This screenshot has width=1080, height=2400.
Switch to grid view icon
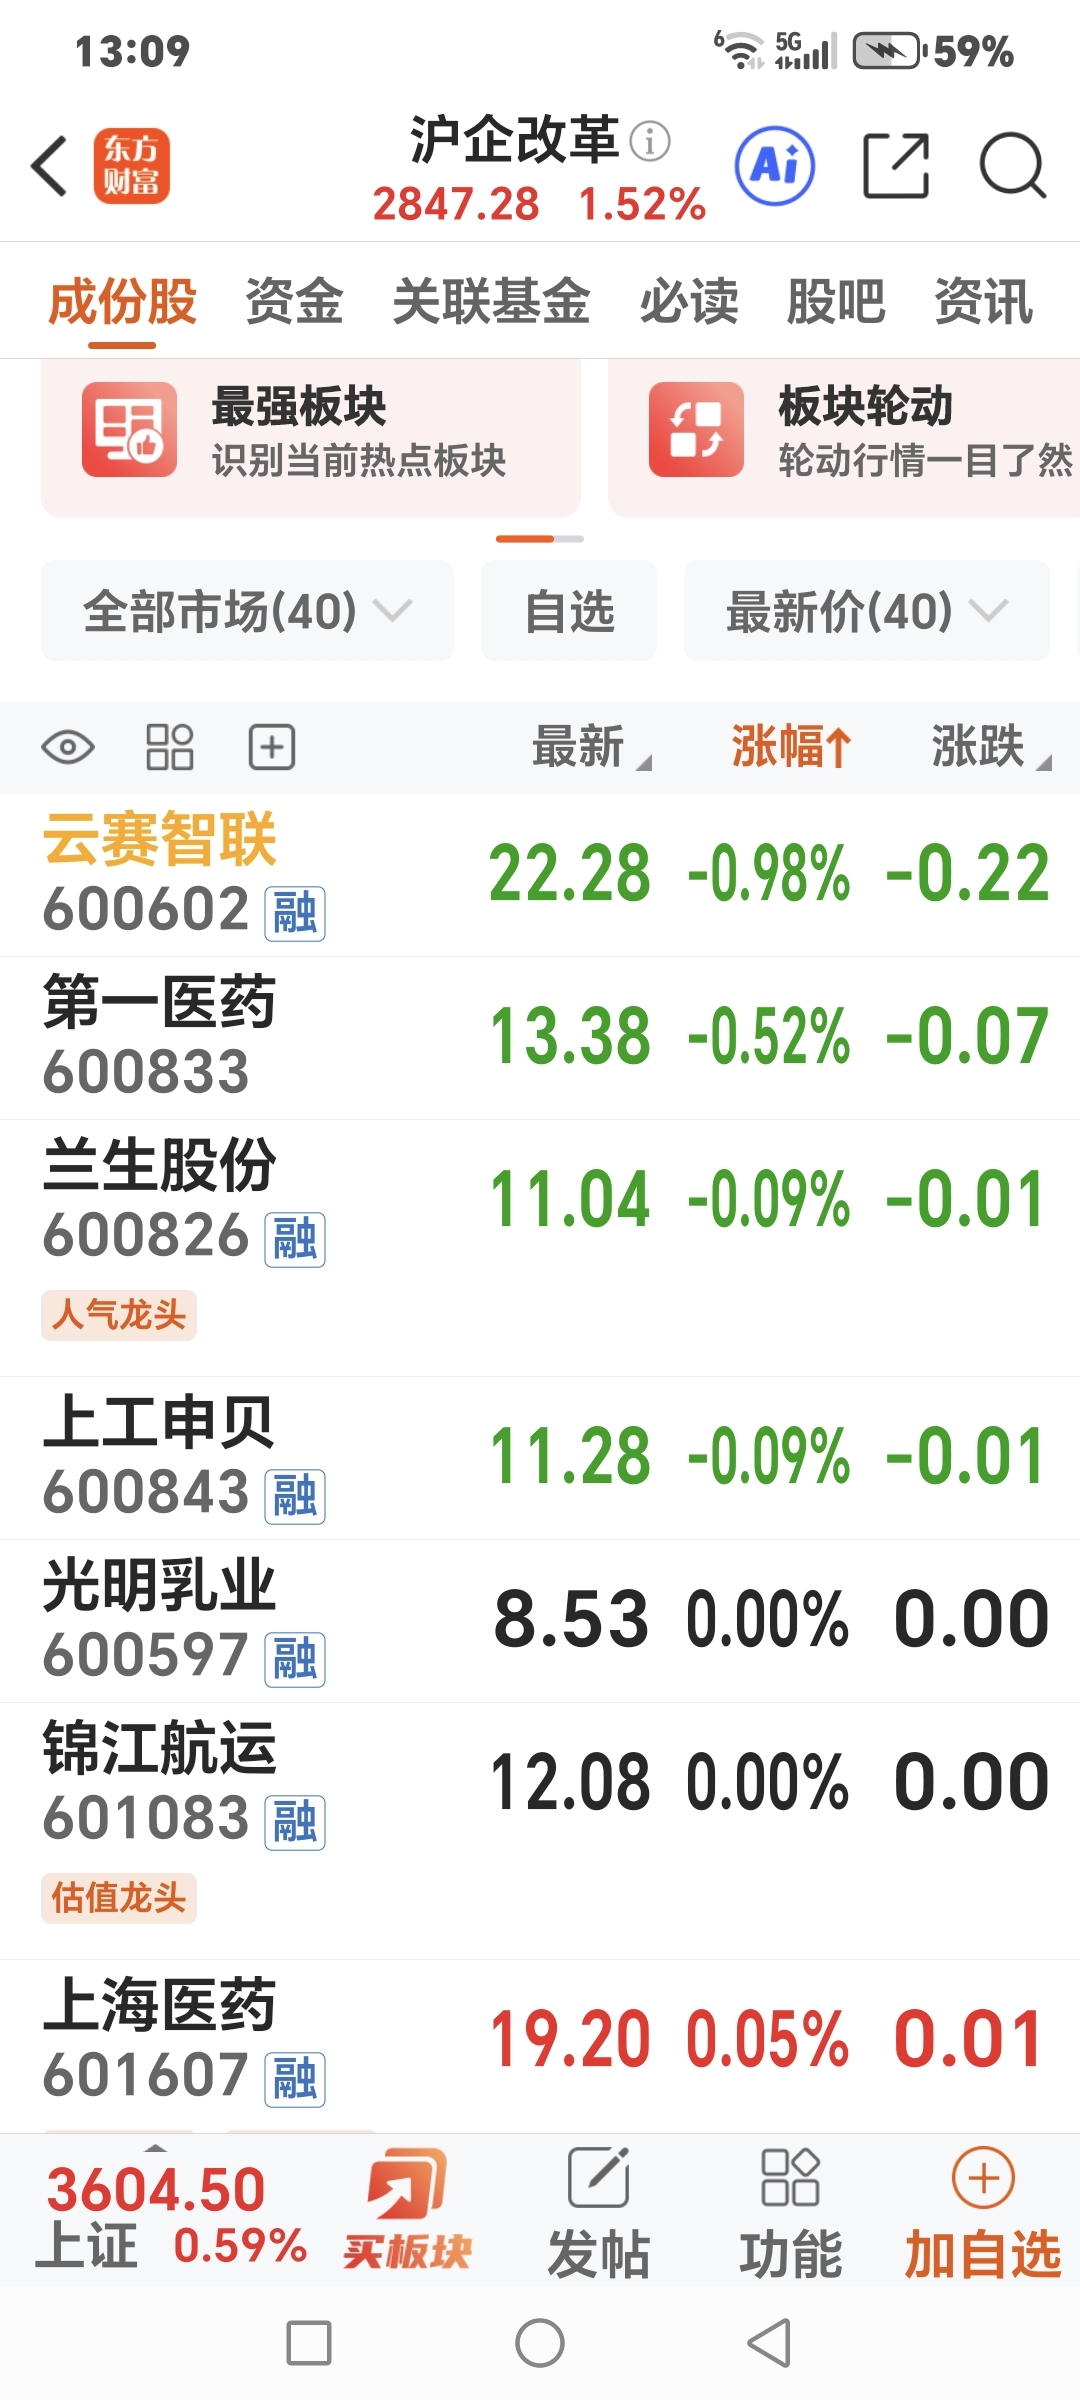click(170, 747)
